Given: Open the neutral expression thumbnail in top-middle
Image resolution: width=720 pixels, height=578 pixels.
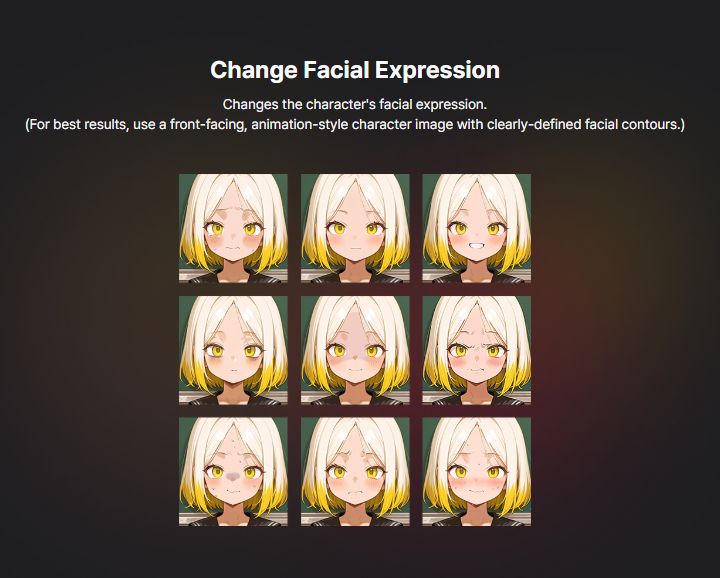Looking at the screenshot, I should (x=355, y=228).
